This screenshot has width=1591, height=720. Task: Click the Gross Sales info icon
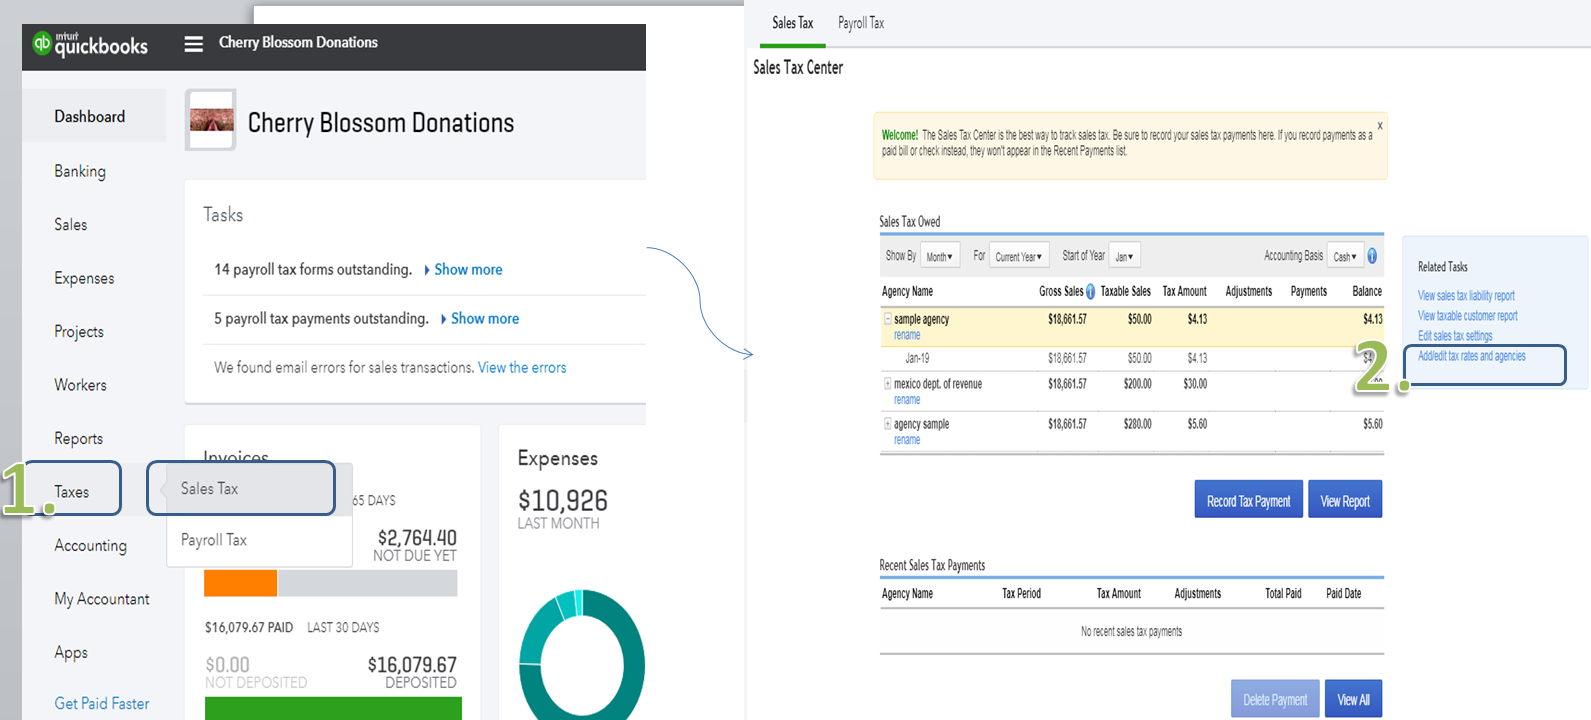pyautogui.click(x=1090, y=292)
